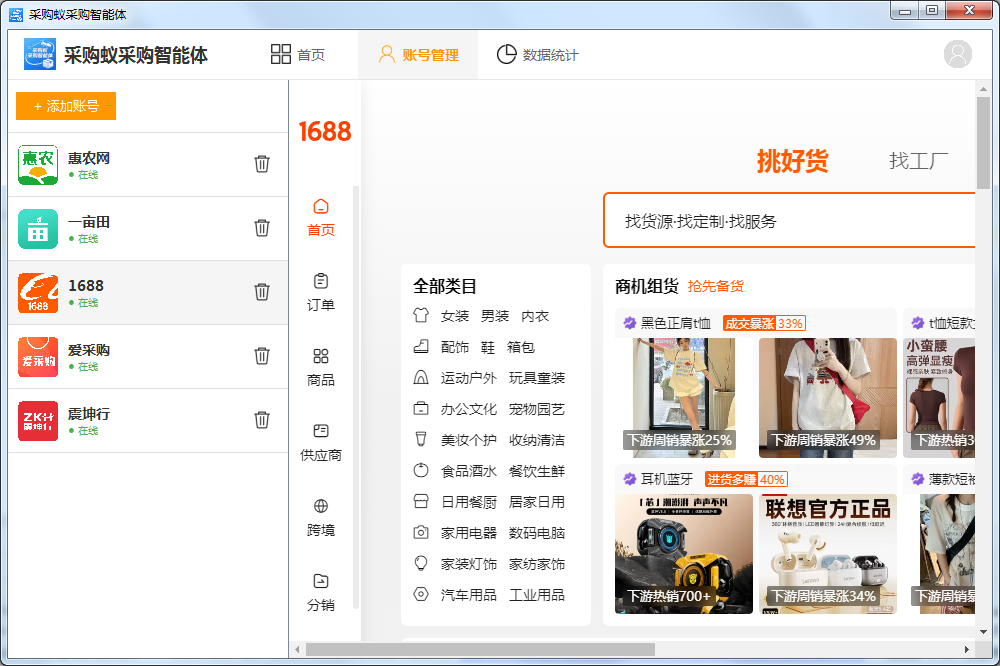Image resolution: width=1000 pixels, height=666 pixels.
Task: Click the 采购蚁采购智能体 app logo
Action: click(40, 54)
